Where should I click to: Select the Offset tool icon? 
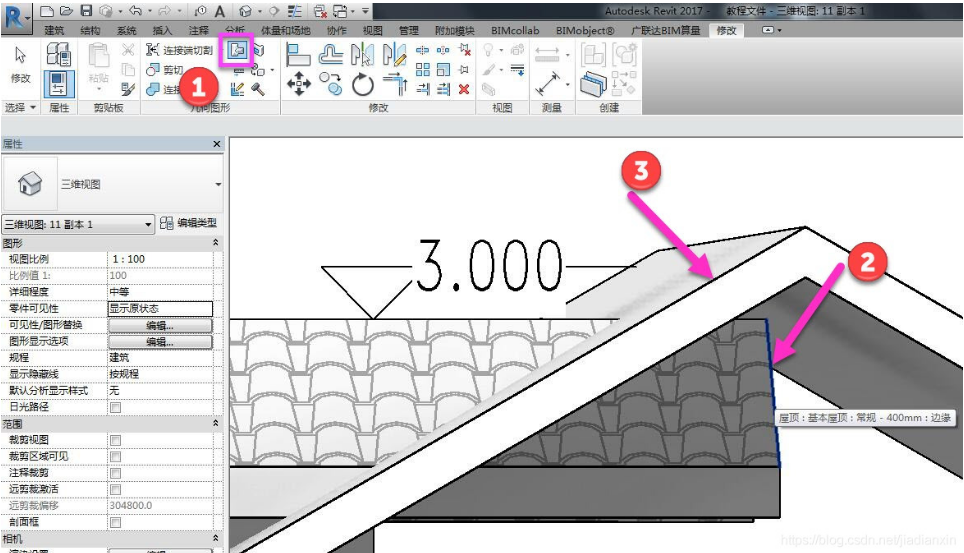tap(331, 56)
